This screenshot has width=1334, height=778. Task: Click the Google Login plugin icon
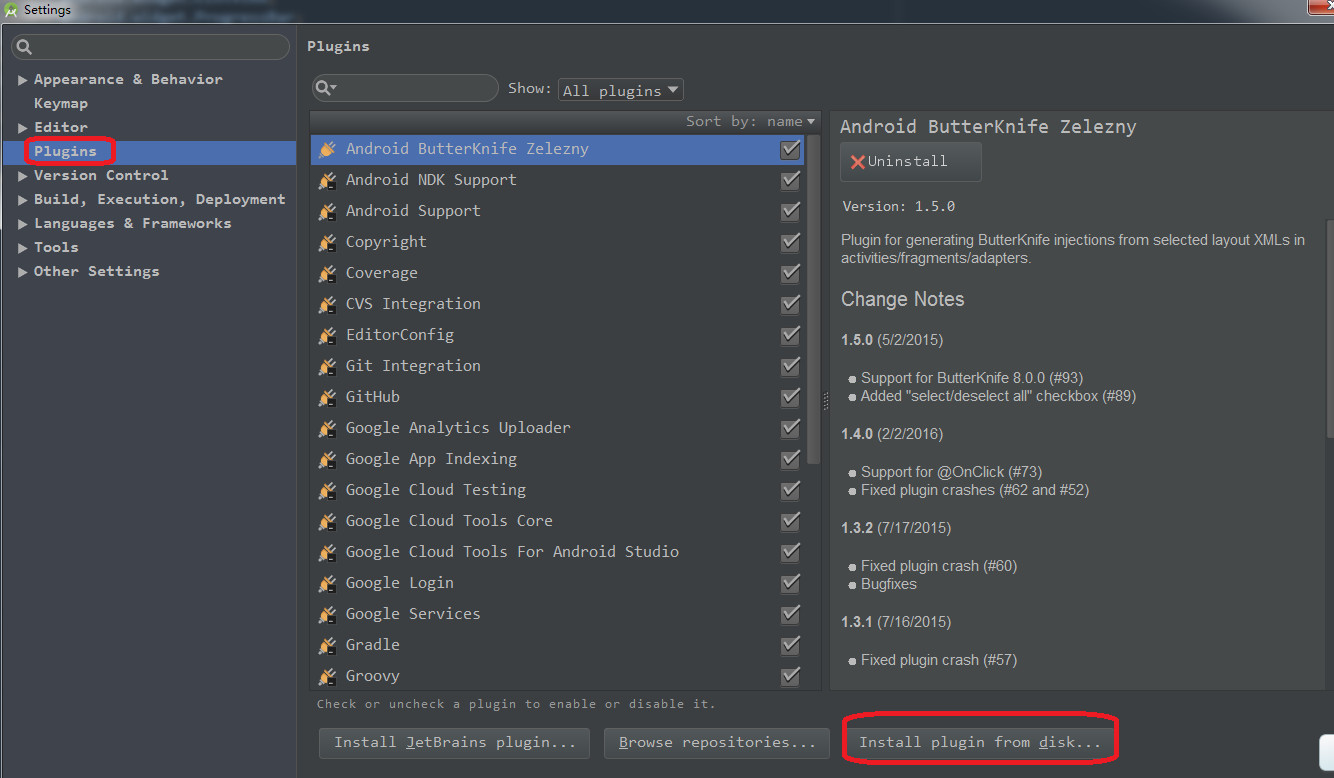(326, 583)
